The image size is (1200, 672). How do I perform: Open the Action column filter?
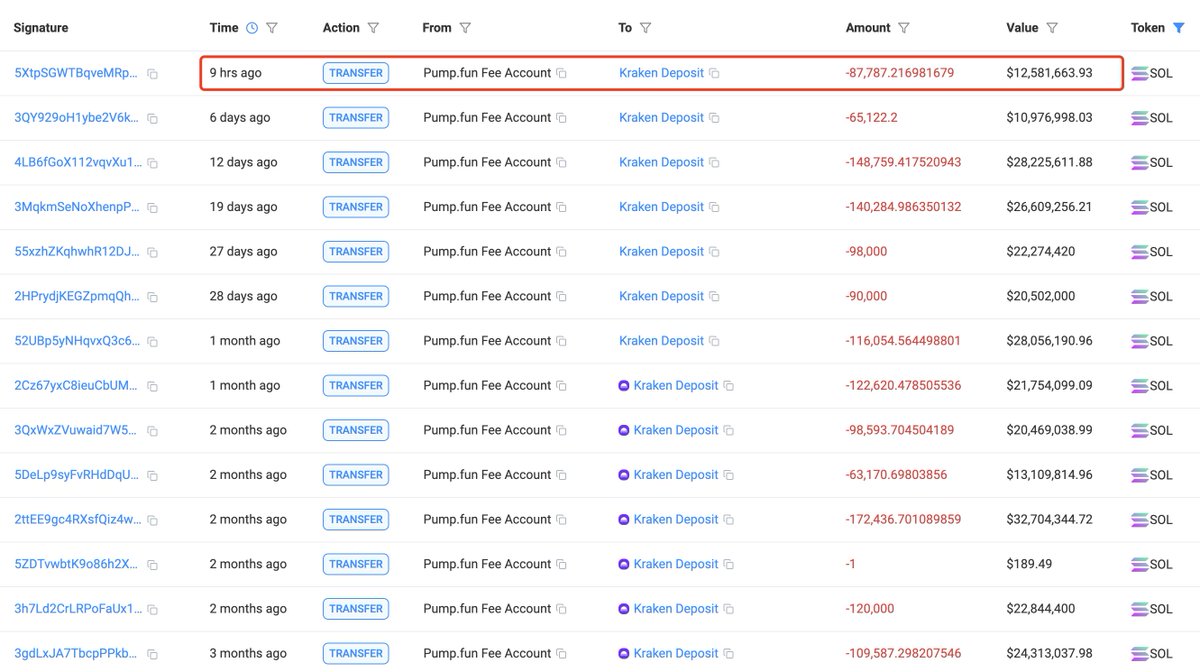tap(373, 28)
